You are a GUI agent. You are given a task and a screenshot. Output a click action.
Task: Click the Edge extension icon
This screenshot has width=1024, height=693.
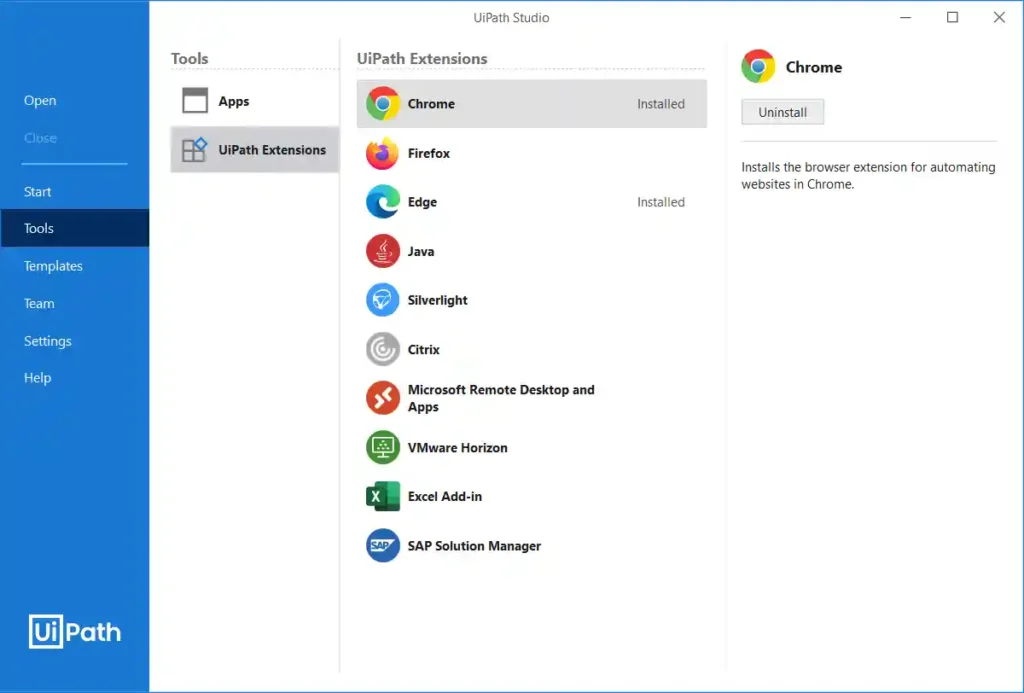pos(383,202)
